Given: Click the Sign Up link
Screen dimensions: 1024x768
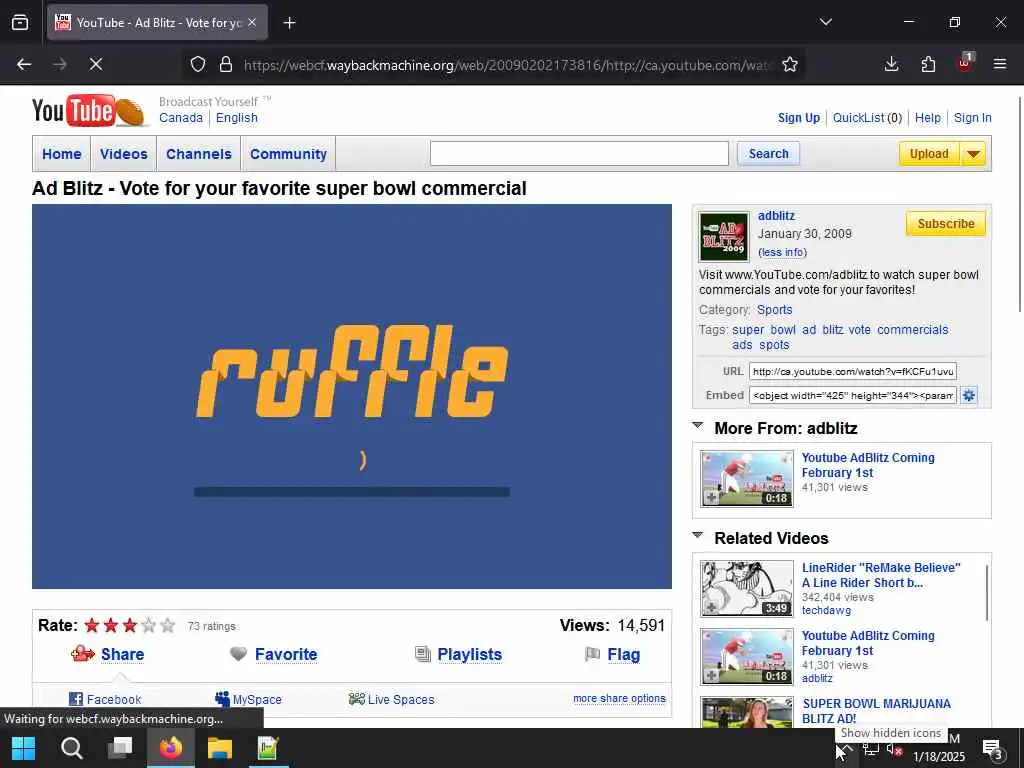Looking at the screenshot, I should tap(799, 118).
